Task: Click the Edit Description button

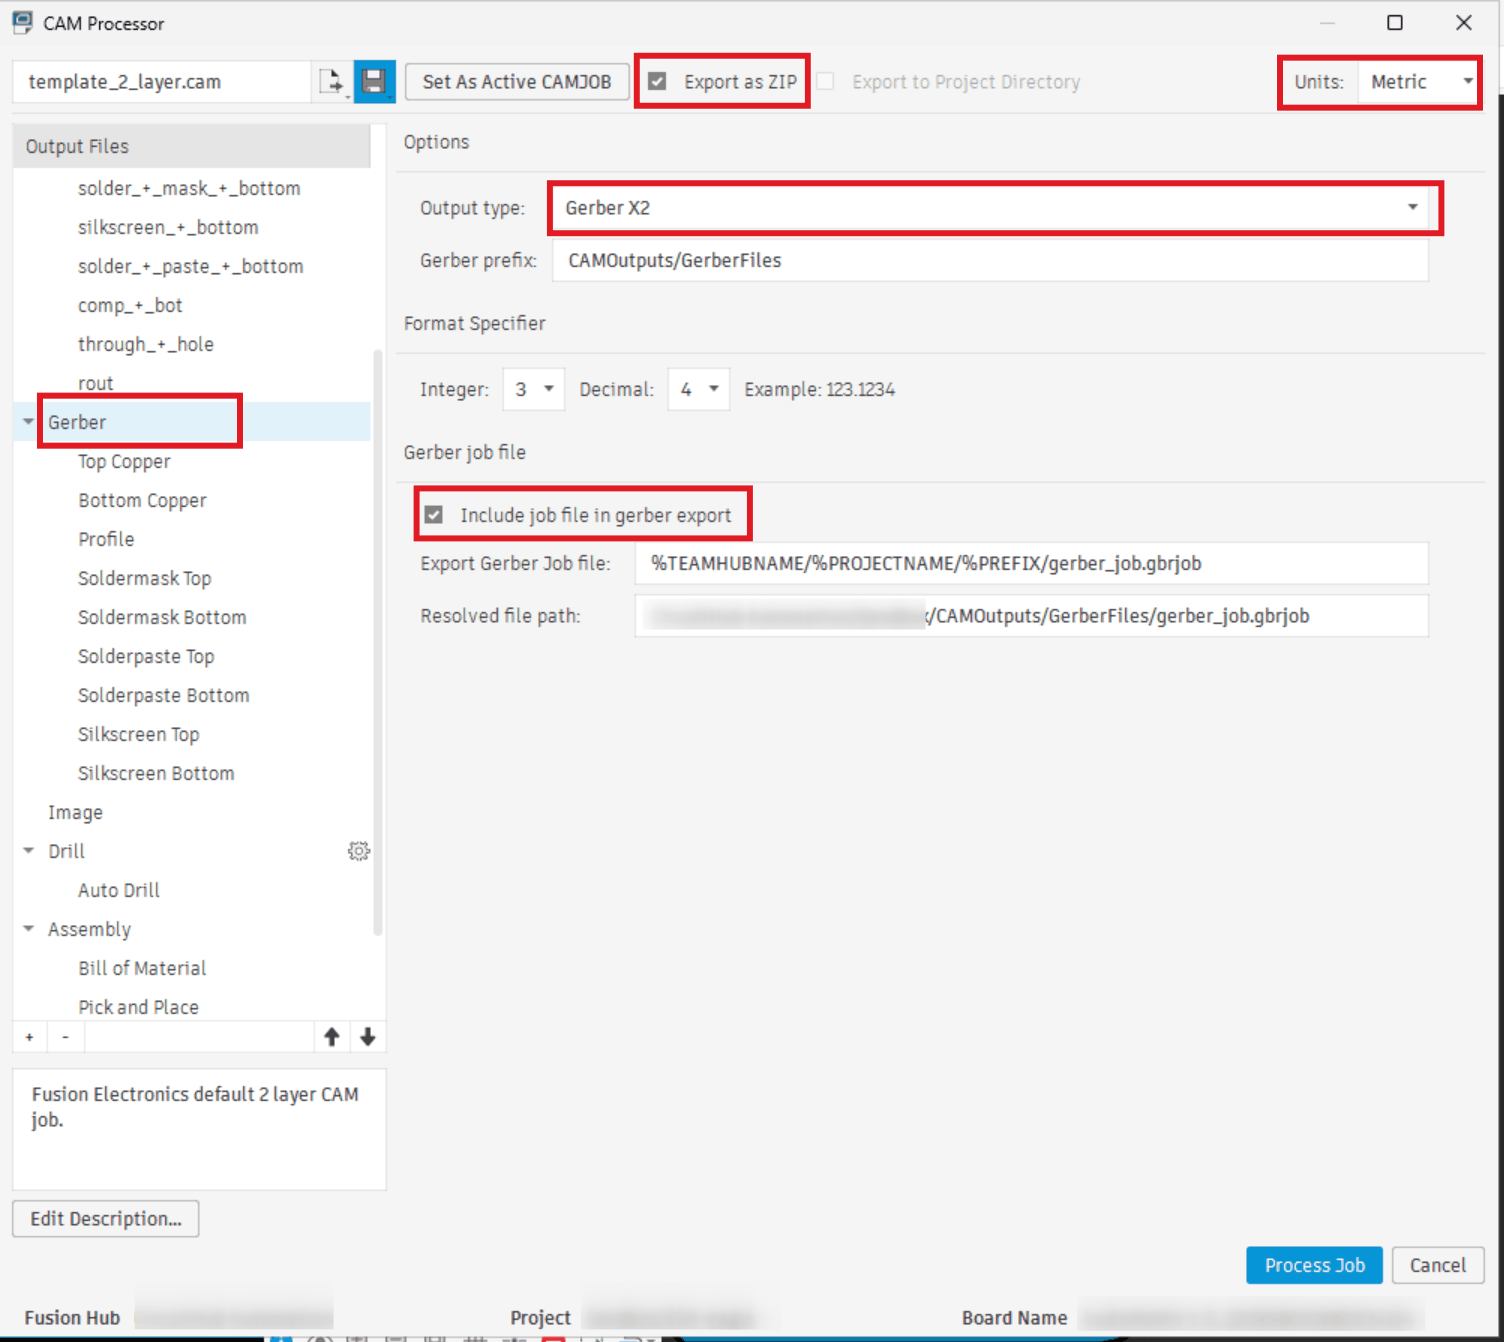Action: pyautogui.click(x=106, y=1219)
